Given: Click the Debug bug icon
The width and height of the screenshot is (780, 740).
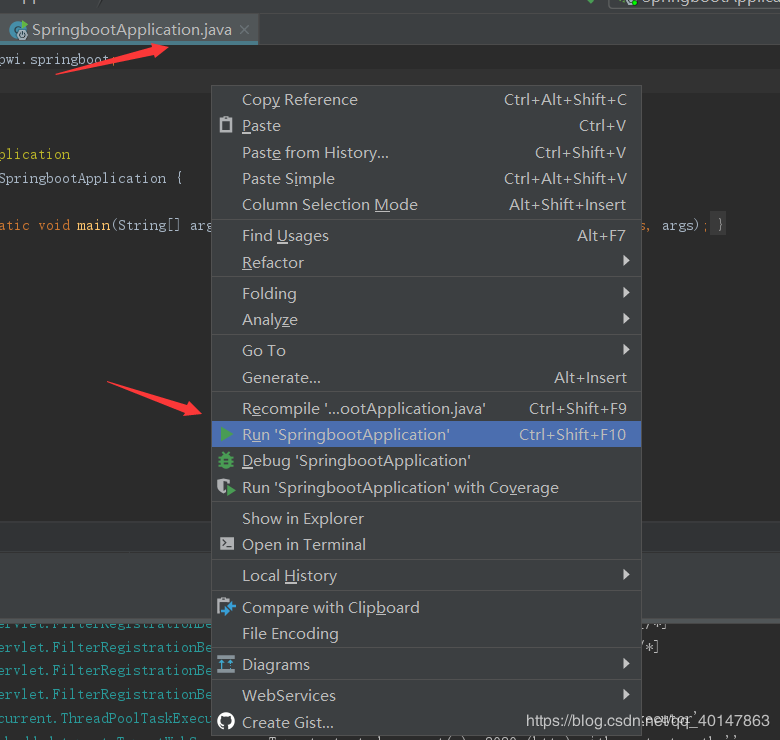Looking at the screenshot, I should point(226,461).
